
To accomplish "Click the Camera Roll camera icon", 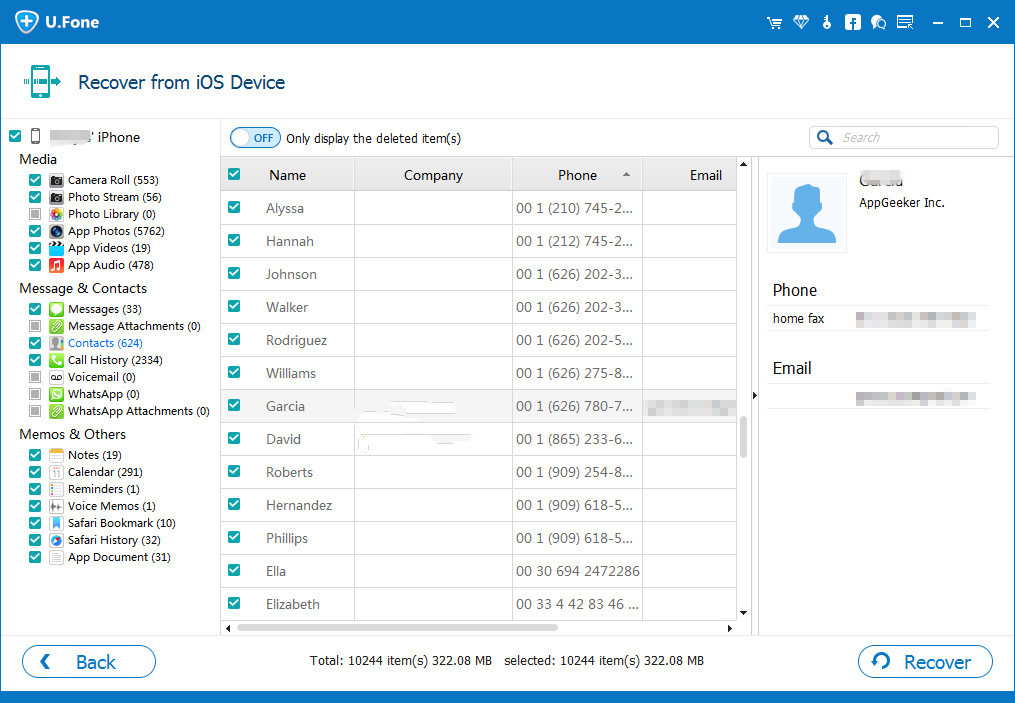I will (56, 180).
